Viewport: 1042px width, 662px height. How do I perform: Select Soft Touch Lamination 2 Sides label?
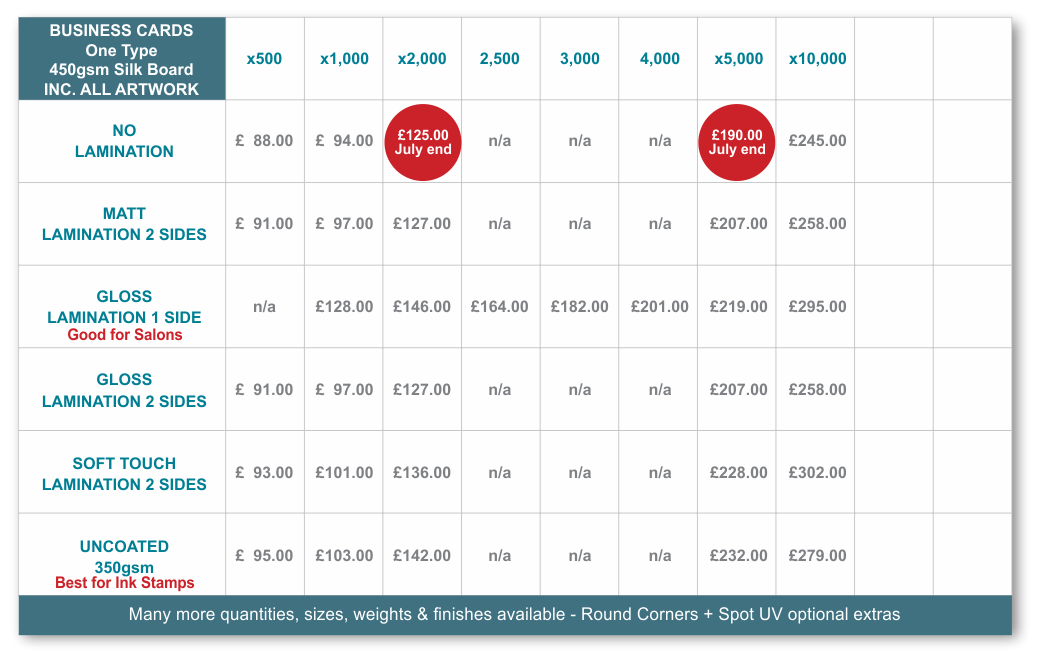pyautogui.click(x=124, y=474)
